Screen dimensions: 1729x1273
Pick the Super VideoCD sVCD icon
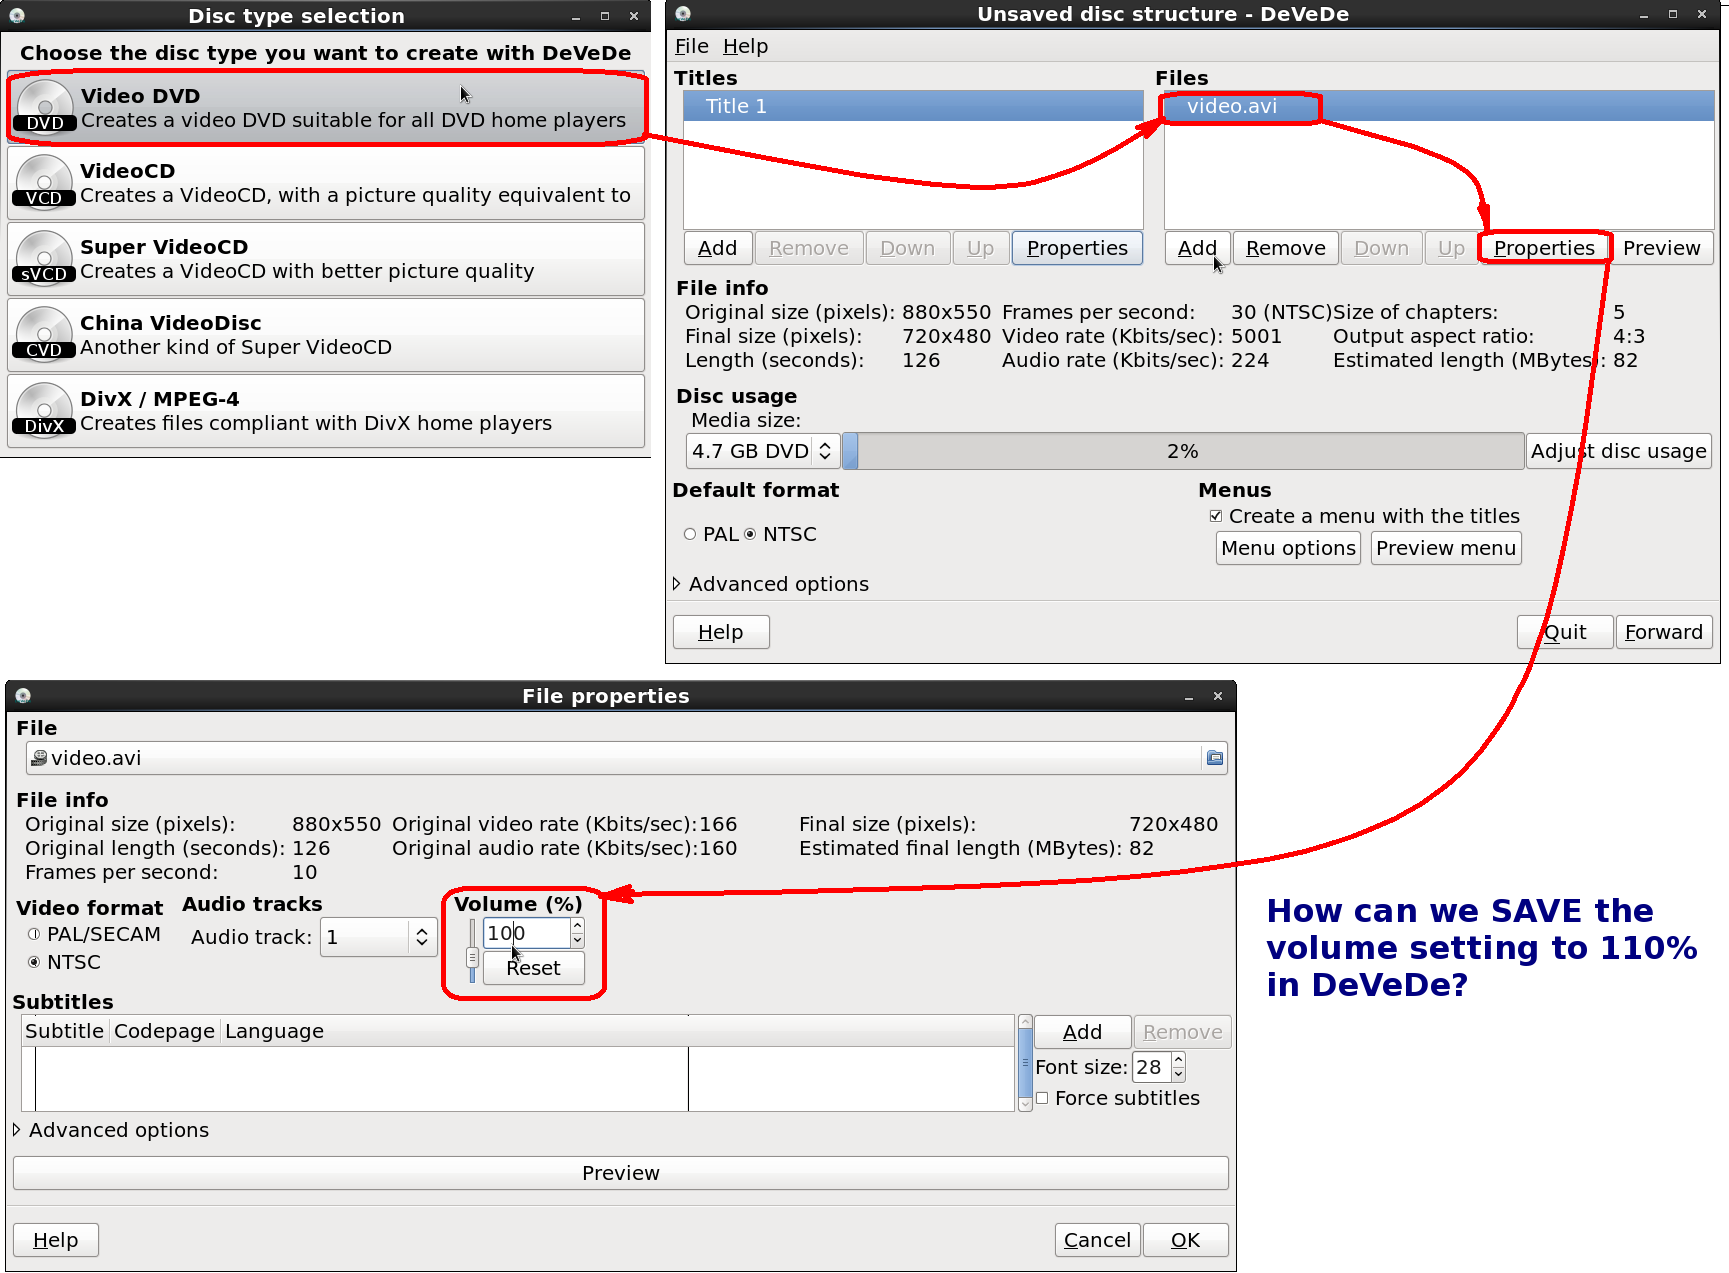(44, 258)
